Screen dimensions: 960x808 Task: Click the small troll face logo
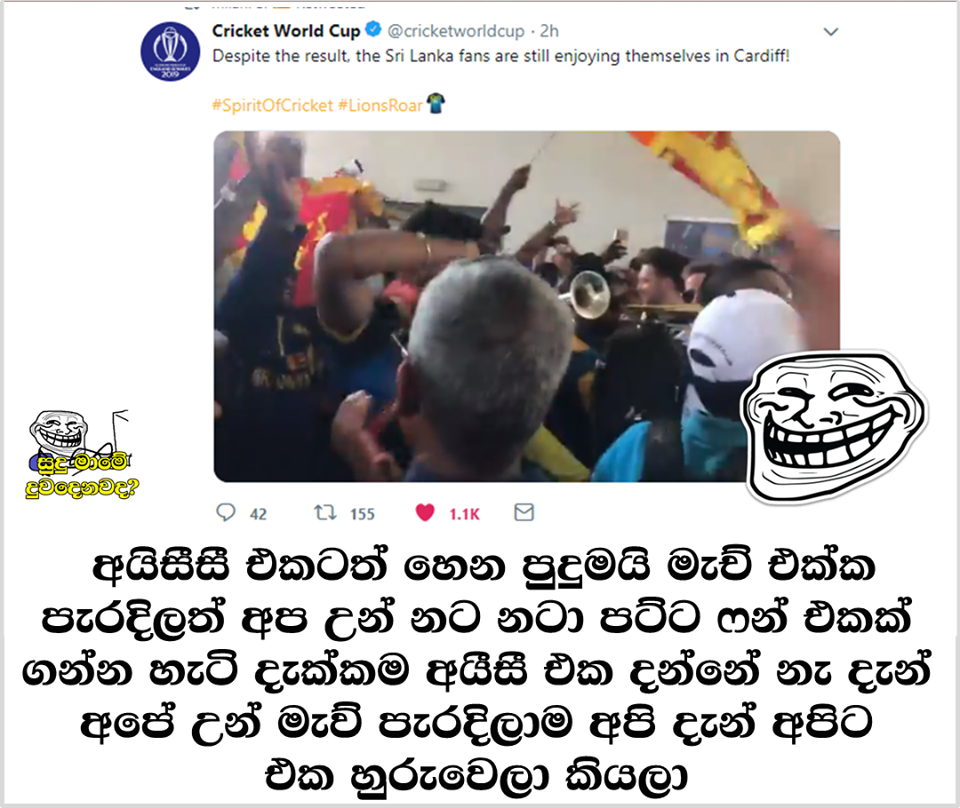pyautogui.click(x=58, y=430)
